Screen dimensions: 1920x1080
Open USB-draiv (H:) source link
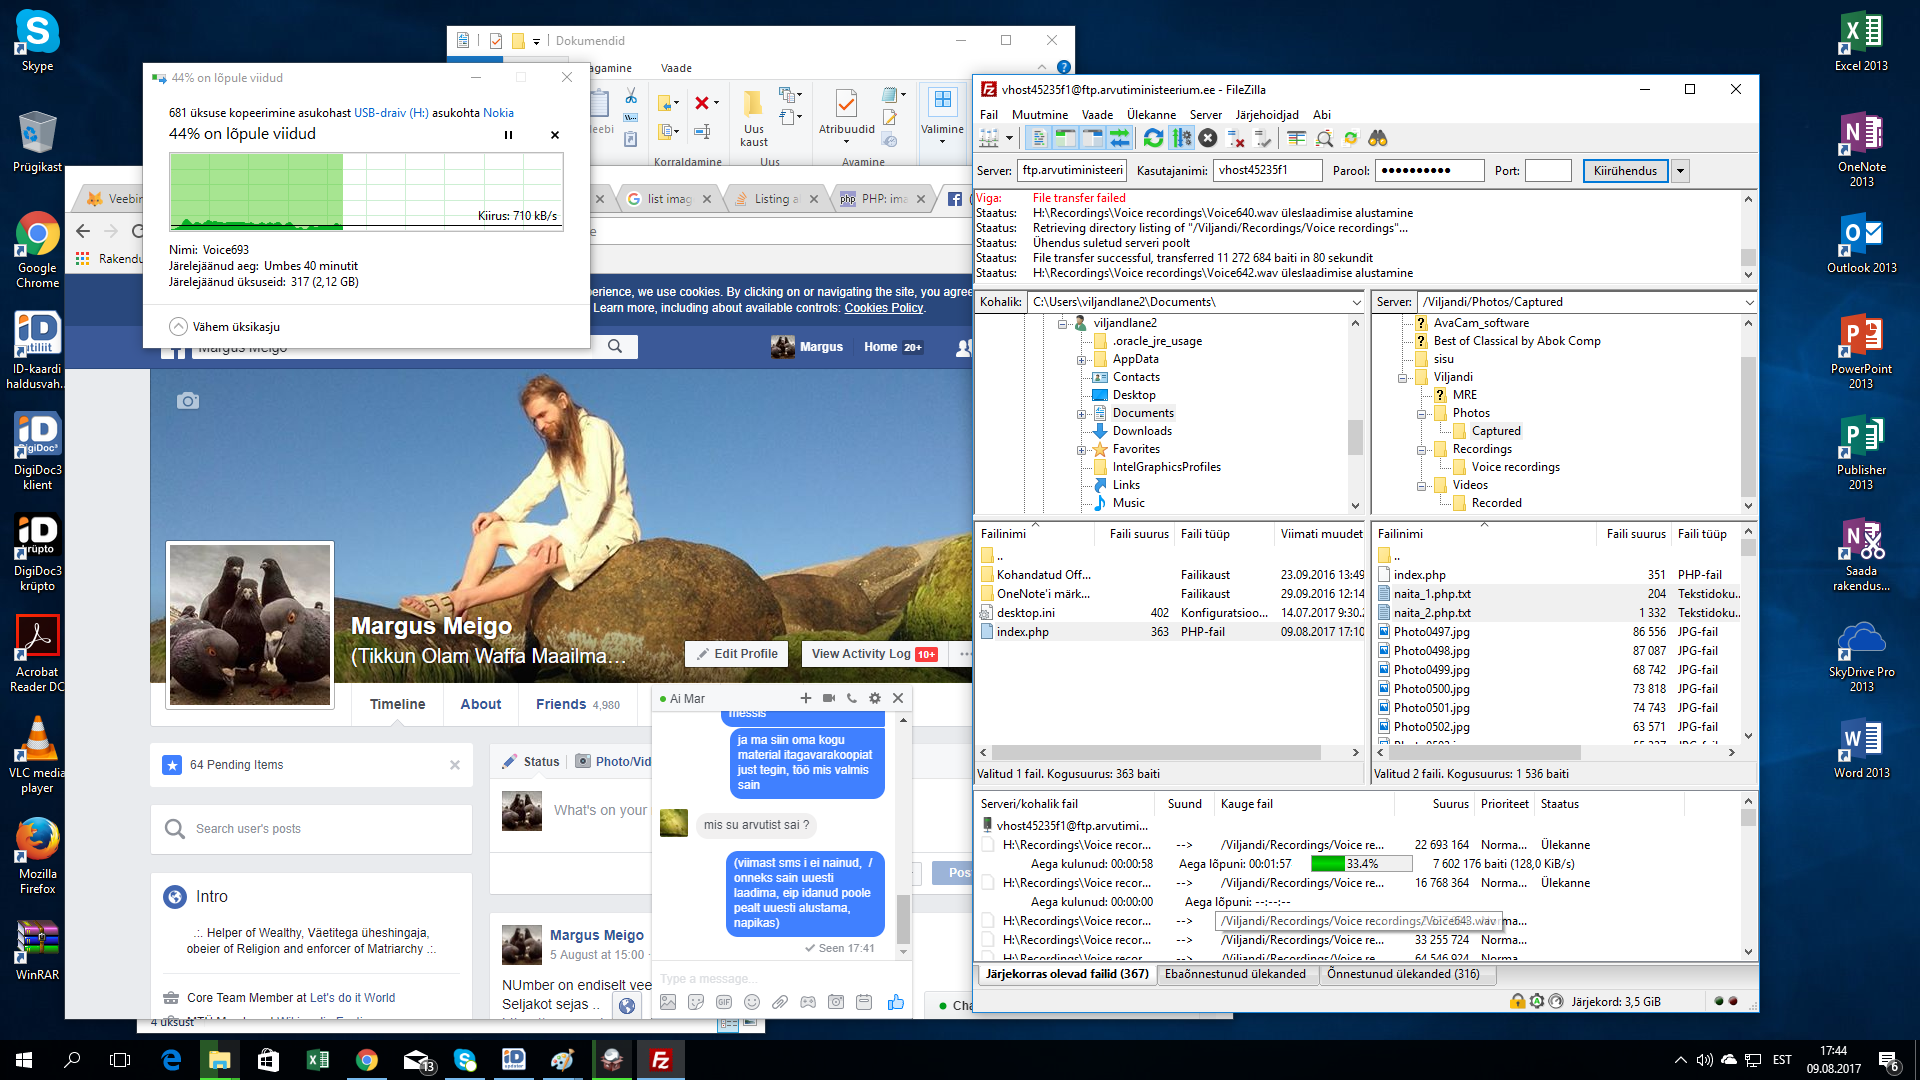pos(391,113)
